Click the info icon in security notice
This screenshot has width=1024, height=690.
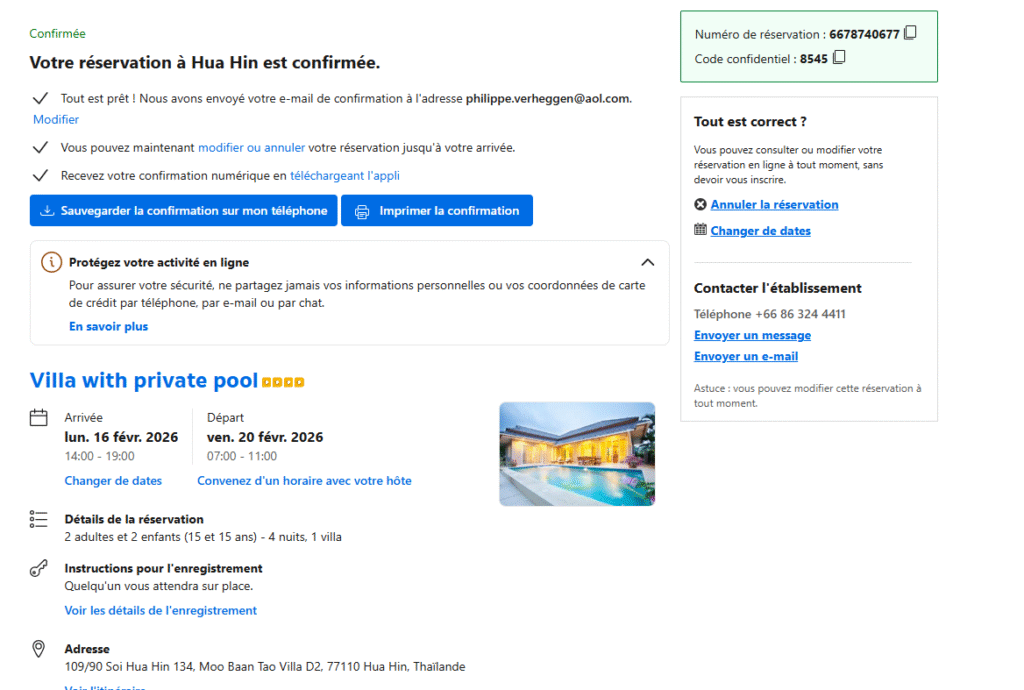51,263
